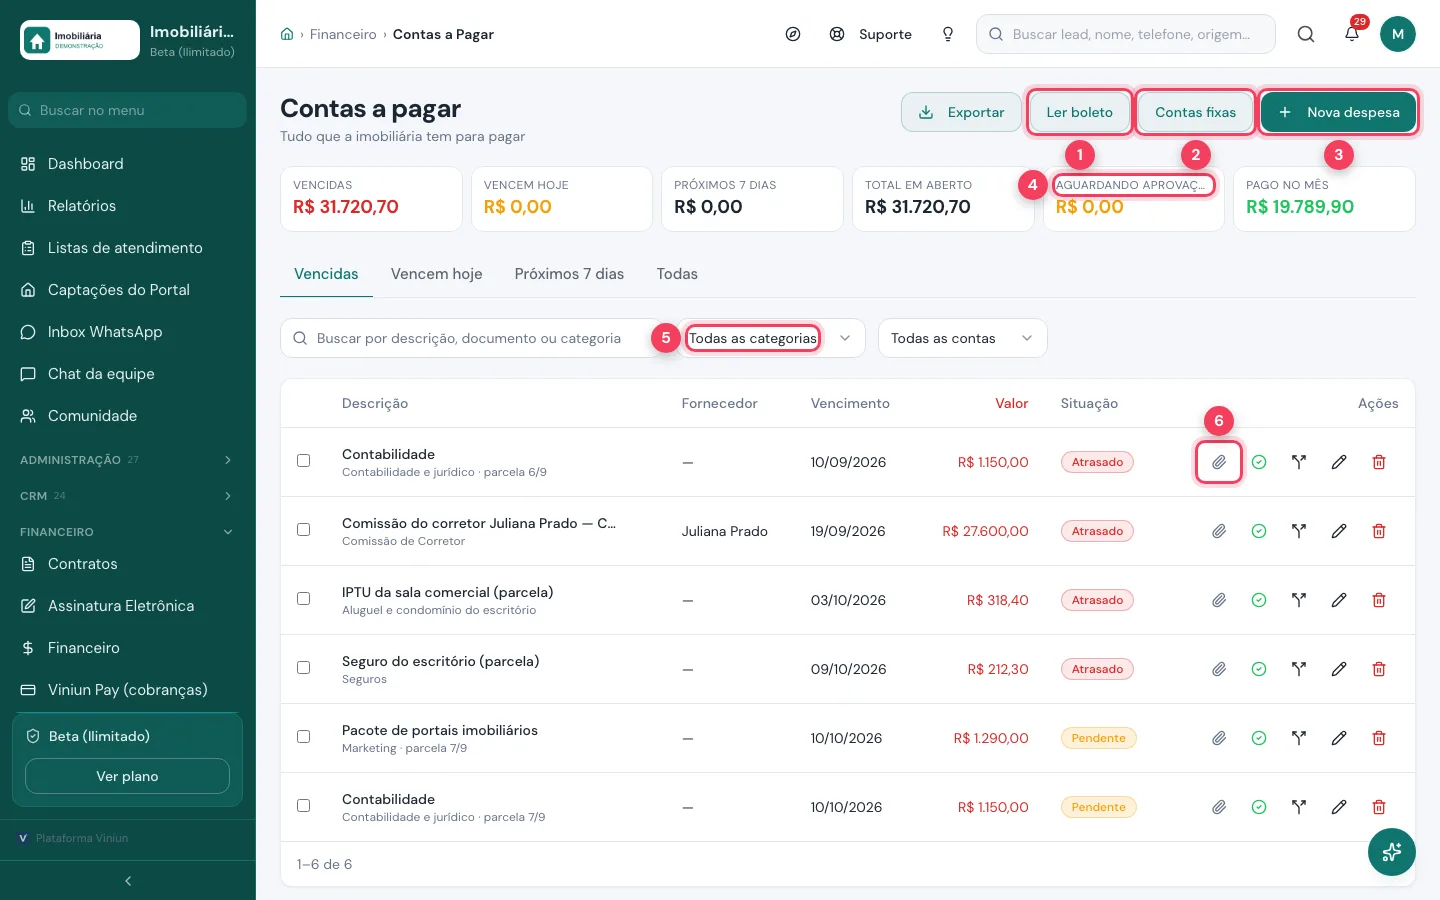The height and width of the screenshot is (900, 1440).
Task: Select the Contabilidade parcela 6/9 checkbox
Action: tap(304, 461)
